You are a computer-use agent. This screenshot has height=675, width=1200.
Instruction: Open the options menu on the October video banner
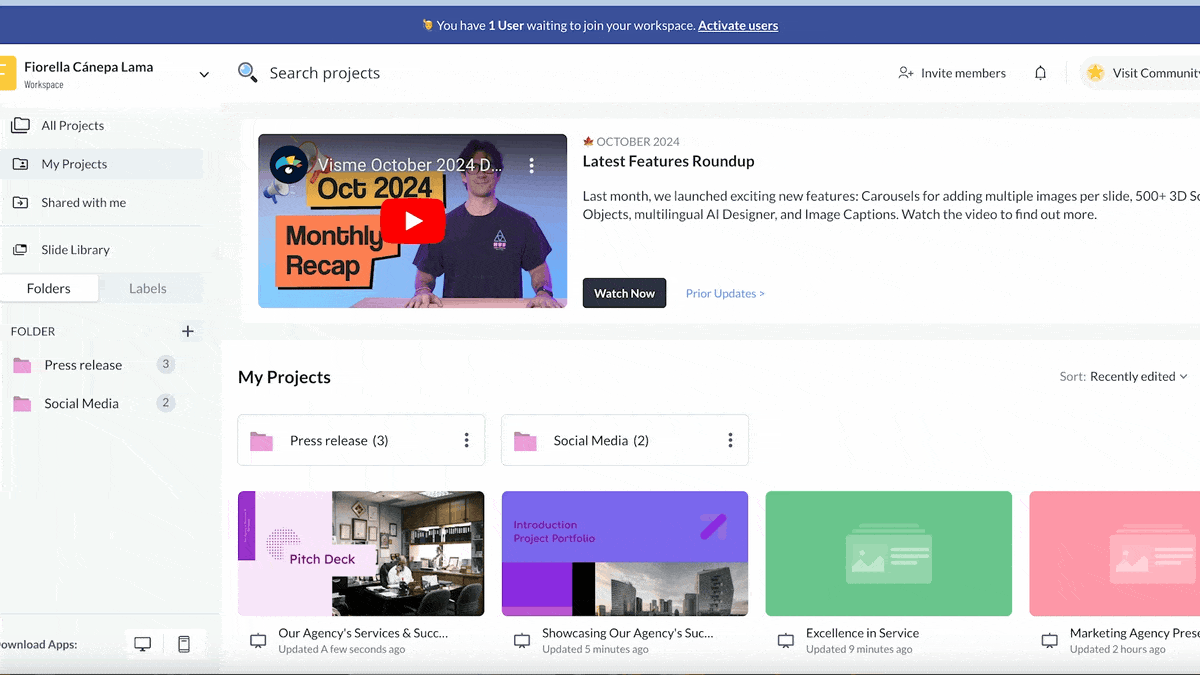(532, 165)
